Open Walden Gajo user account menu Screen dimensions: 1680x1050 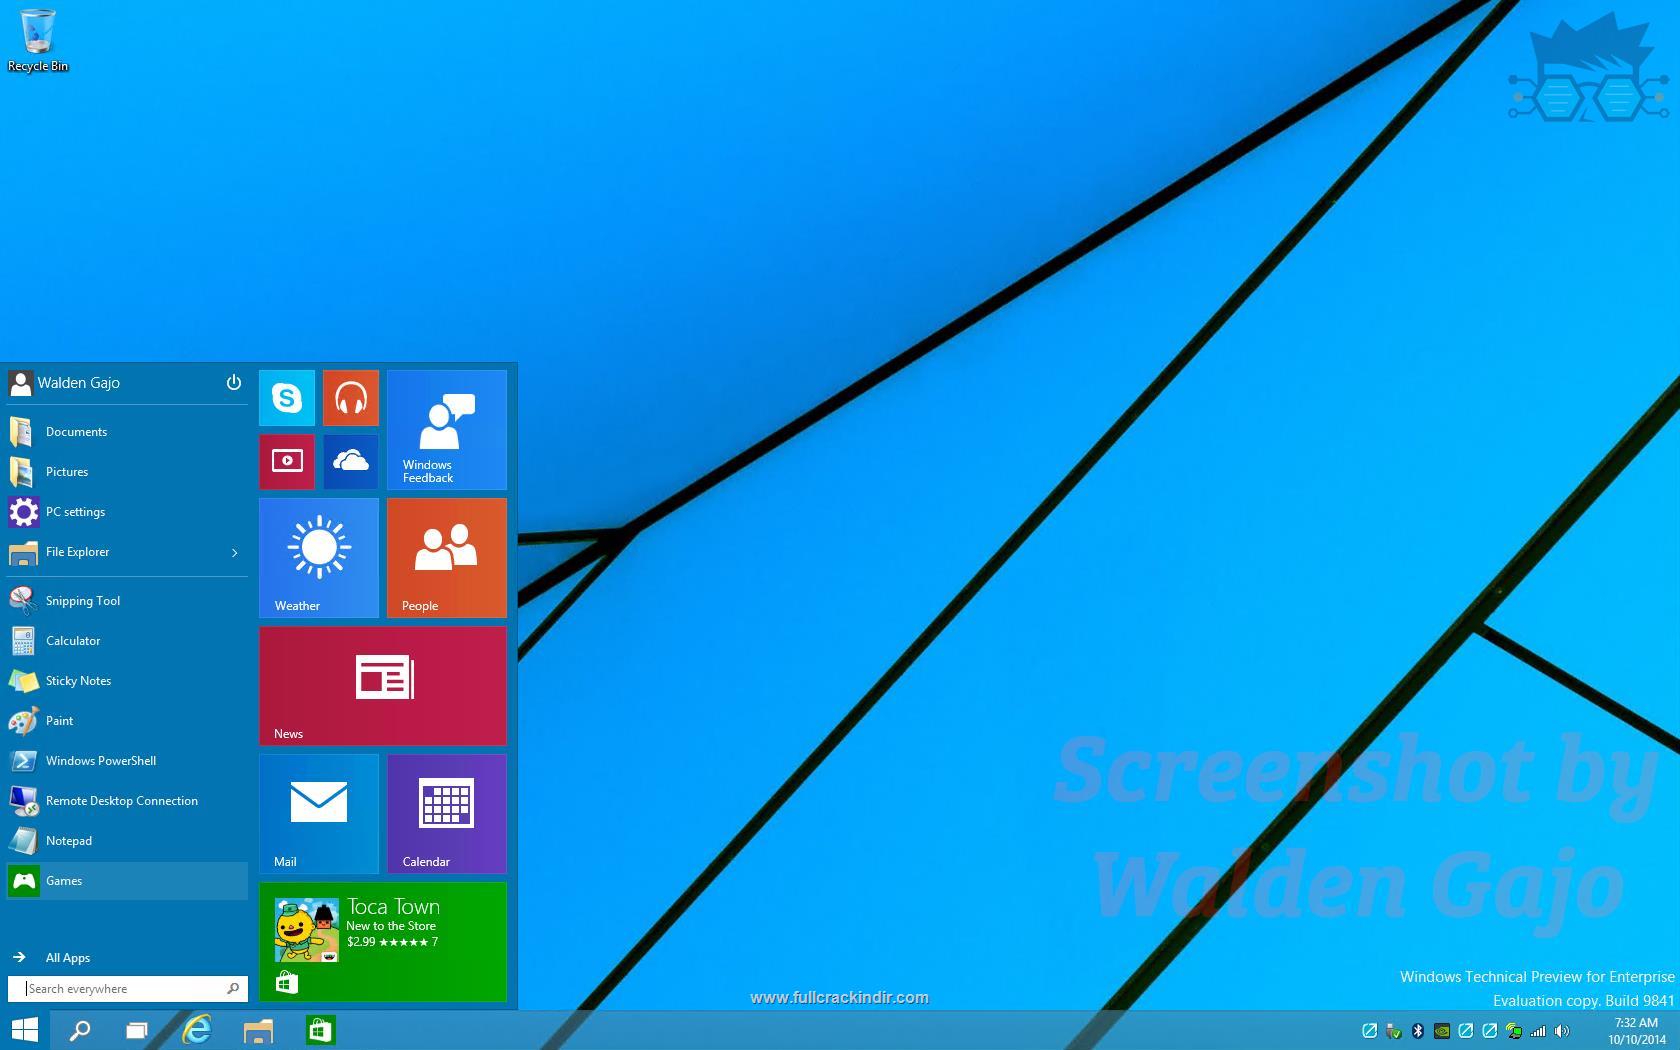point(64,382)
